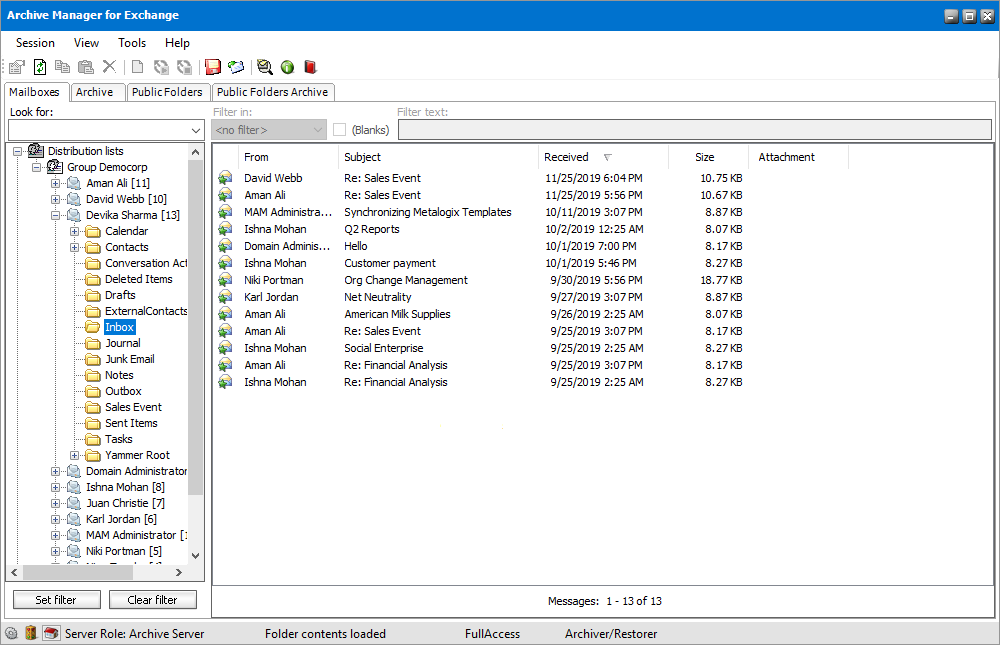Open the Look for dropdown
The image size is (1000, 645).
point(195,131)
